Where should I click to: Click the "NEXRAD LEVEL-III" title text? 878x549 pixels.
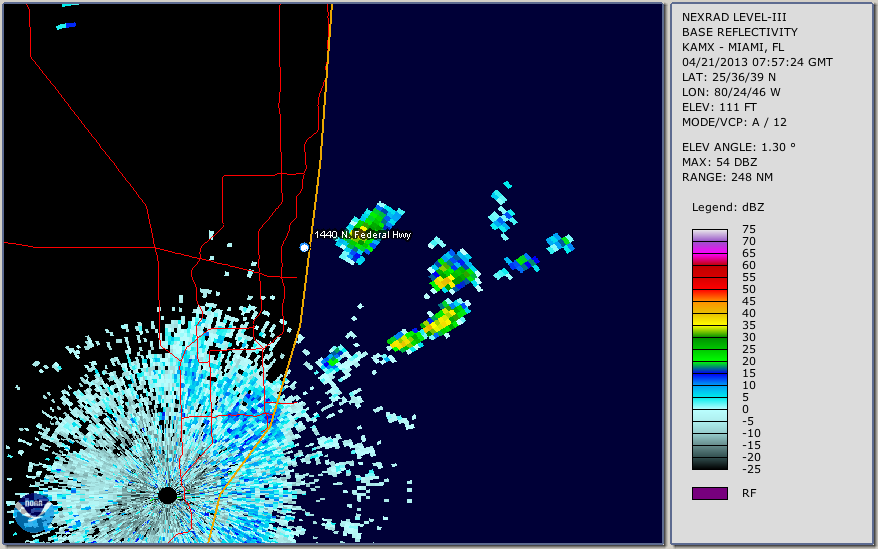click(734, 17)
